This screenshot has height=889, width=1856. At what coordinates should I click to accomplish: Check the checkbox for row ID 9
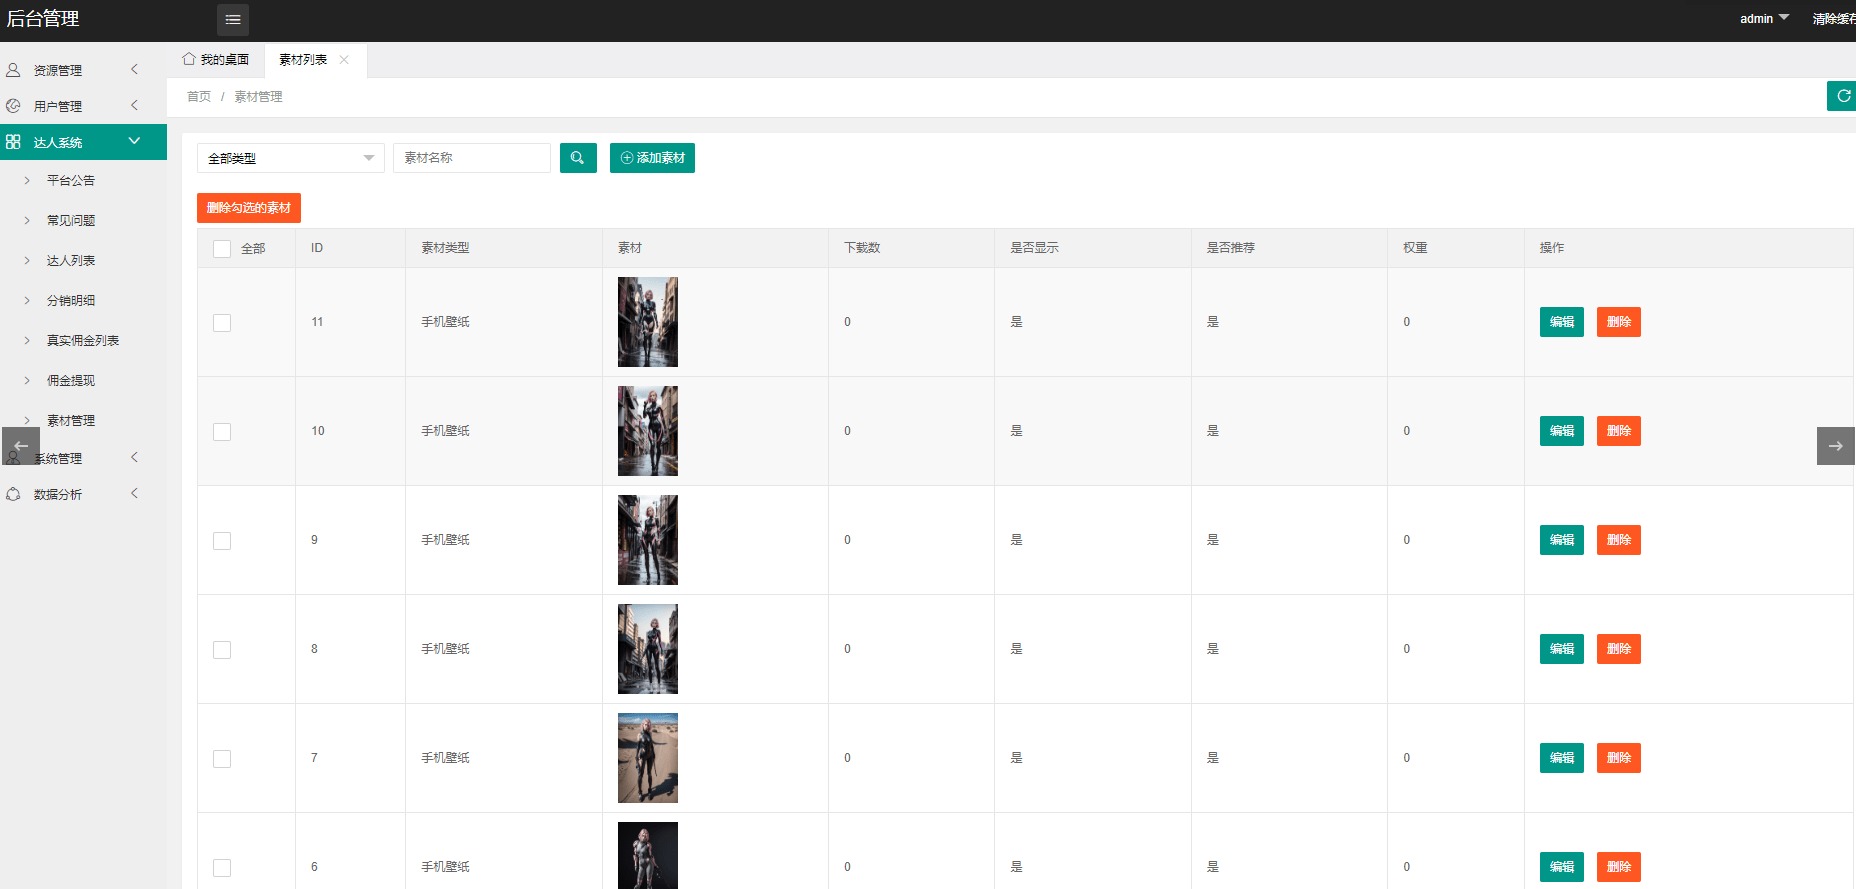tap(222, 541)
